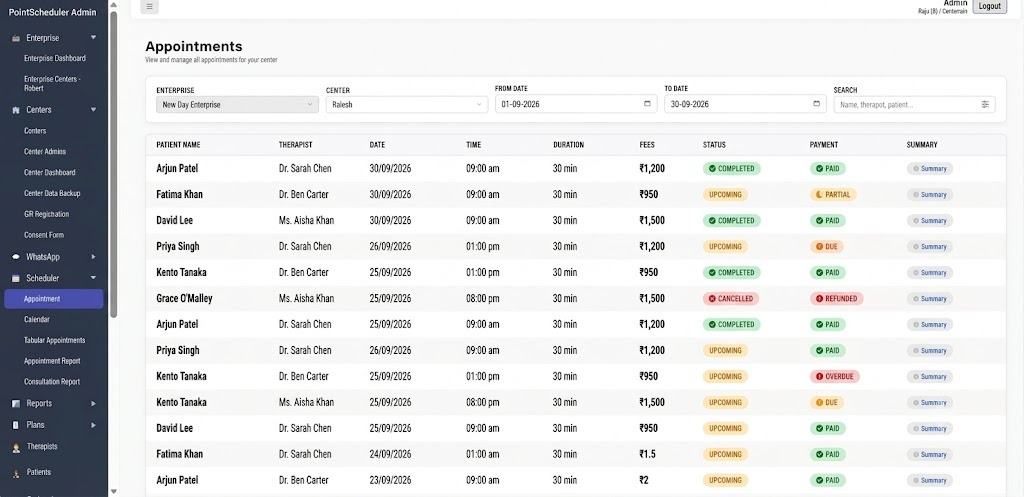Open Summary for Grace O'Malley row

tap(930, 298)
